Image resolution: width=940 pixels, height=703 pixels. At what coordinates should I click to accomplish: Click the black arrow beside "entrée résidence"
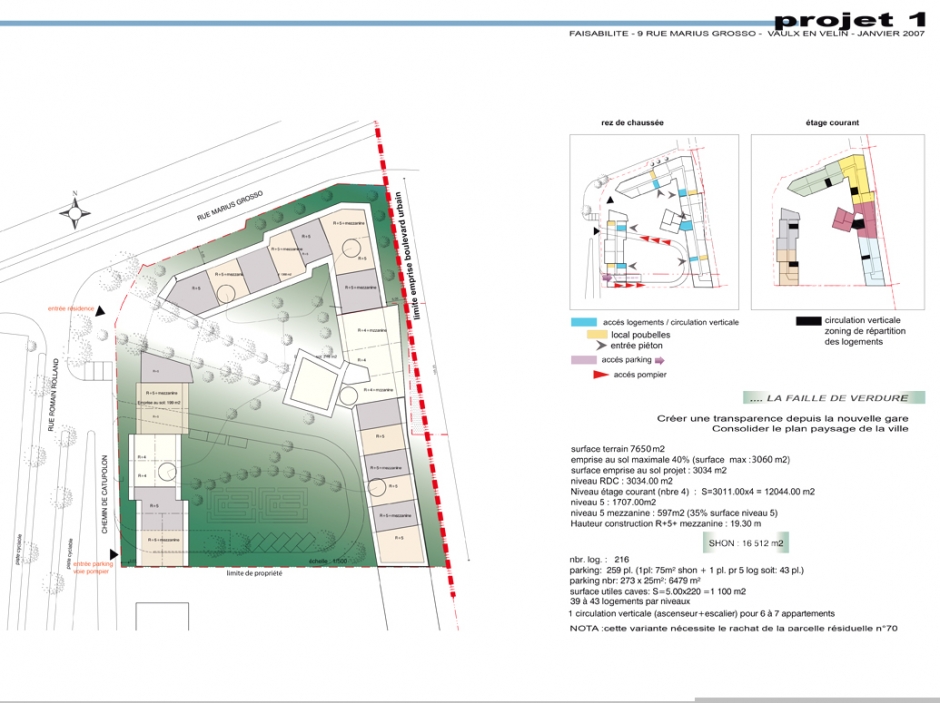(x=102, y=311)
